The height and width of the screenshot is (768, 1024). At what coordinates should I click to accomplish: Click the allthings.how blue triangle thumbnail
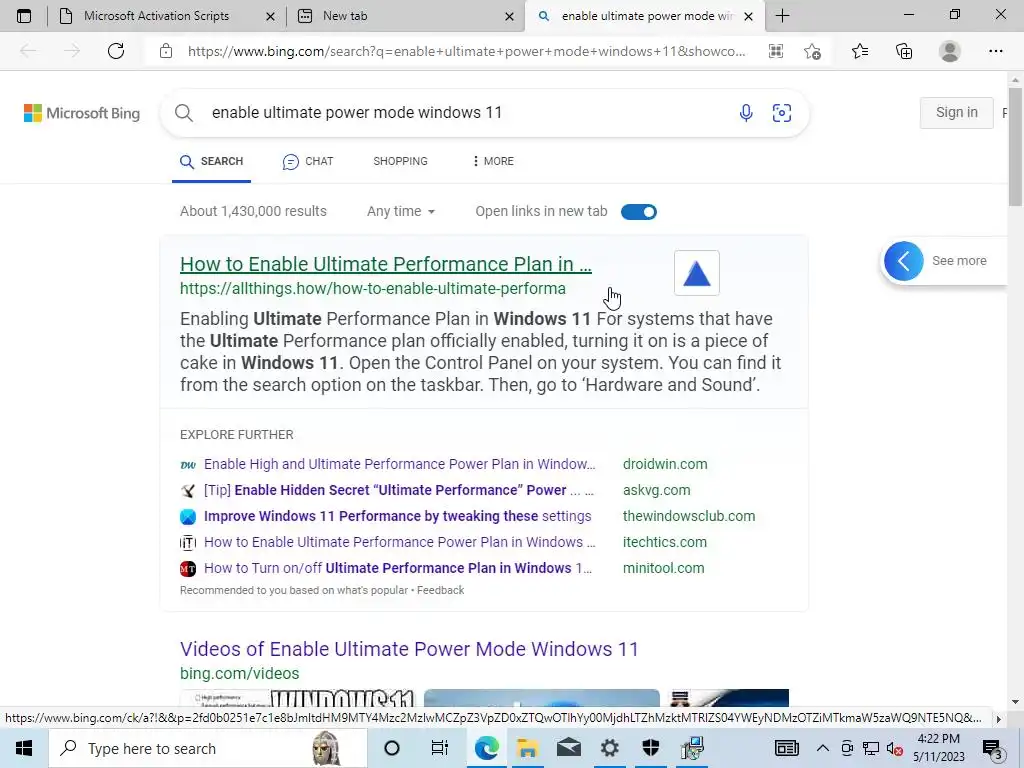[x=697, y=273]
